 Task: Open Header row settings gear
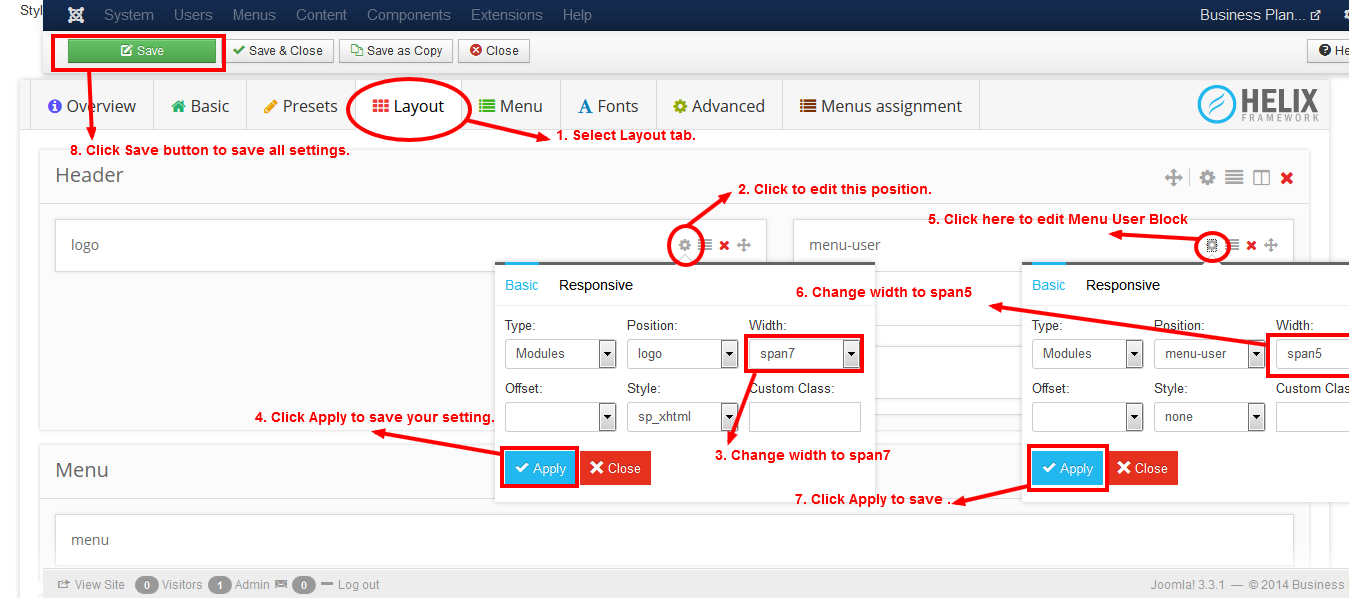click(1207, 178)
